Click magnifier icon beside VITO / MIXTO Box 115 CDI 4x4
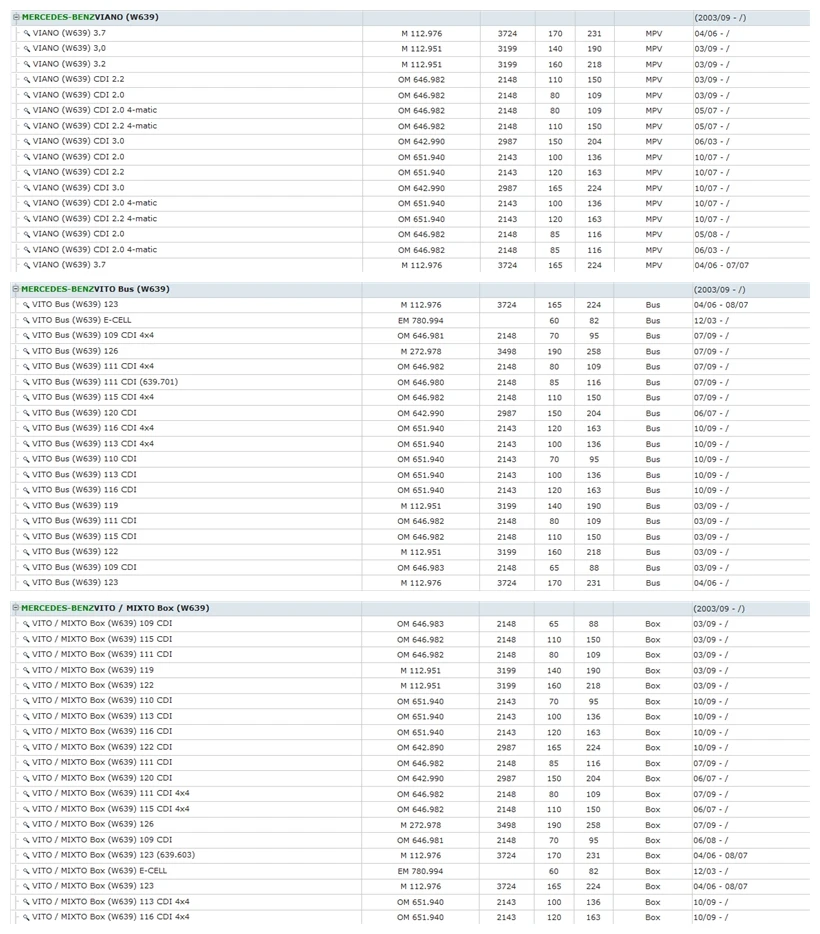This screenshot has width=820, height=934. 26,810
